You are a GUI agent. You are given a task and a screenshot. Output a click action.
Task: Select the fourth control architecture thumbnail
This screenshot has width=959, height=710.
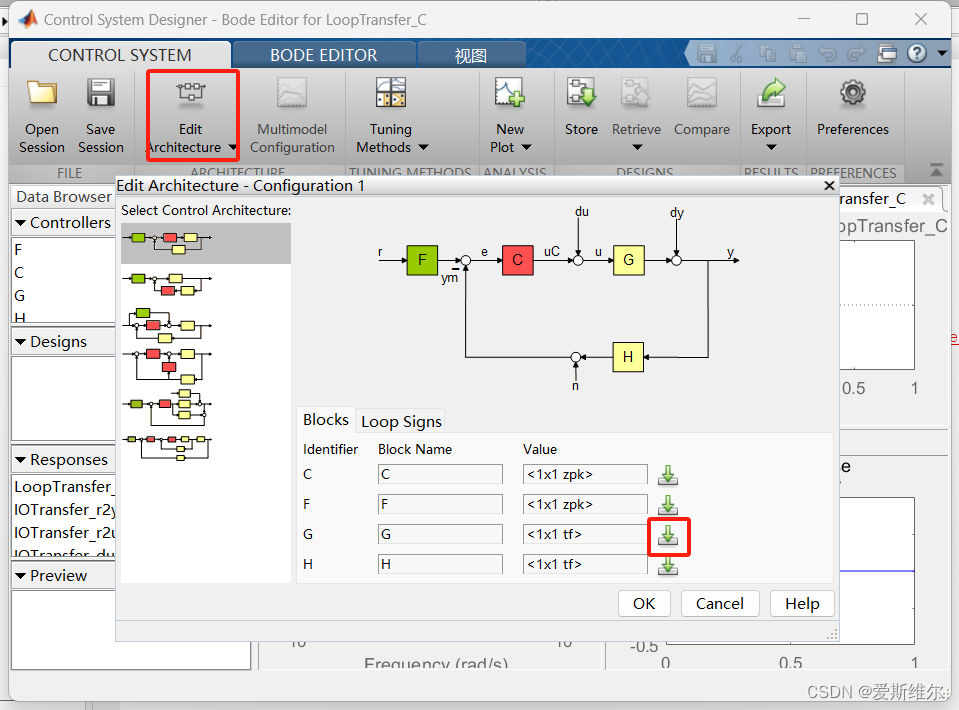(x=168, y=366)
